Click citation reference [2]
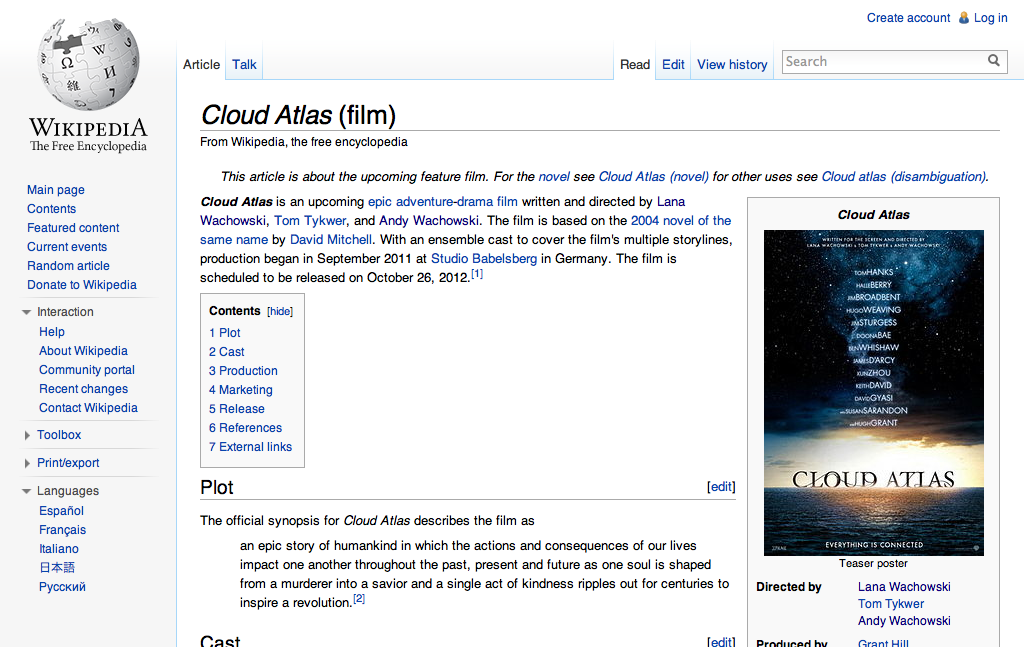Viewport: 1024px width, 647px height. (x=359, y=599)
